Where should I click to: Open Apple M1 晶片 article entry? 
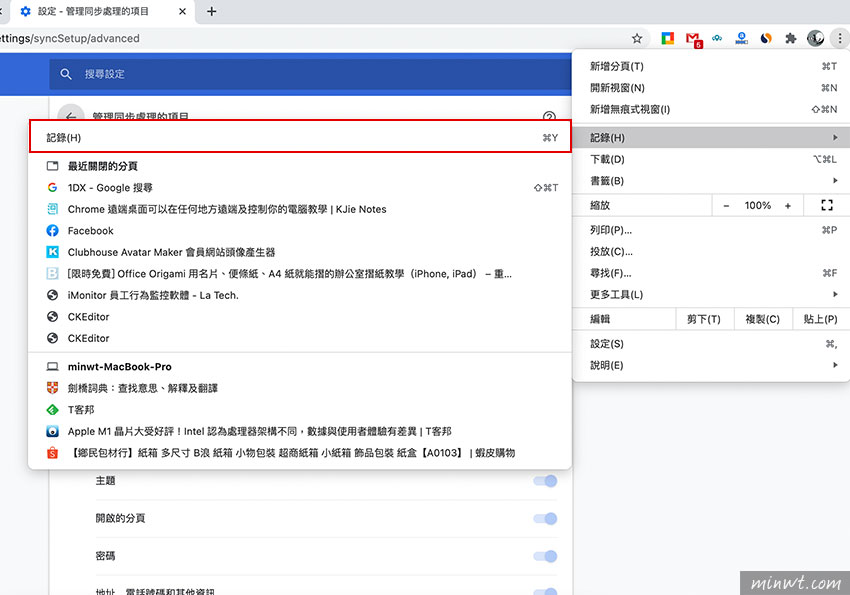[x=302, y=431]
